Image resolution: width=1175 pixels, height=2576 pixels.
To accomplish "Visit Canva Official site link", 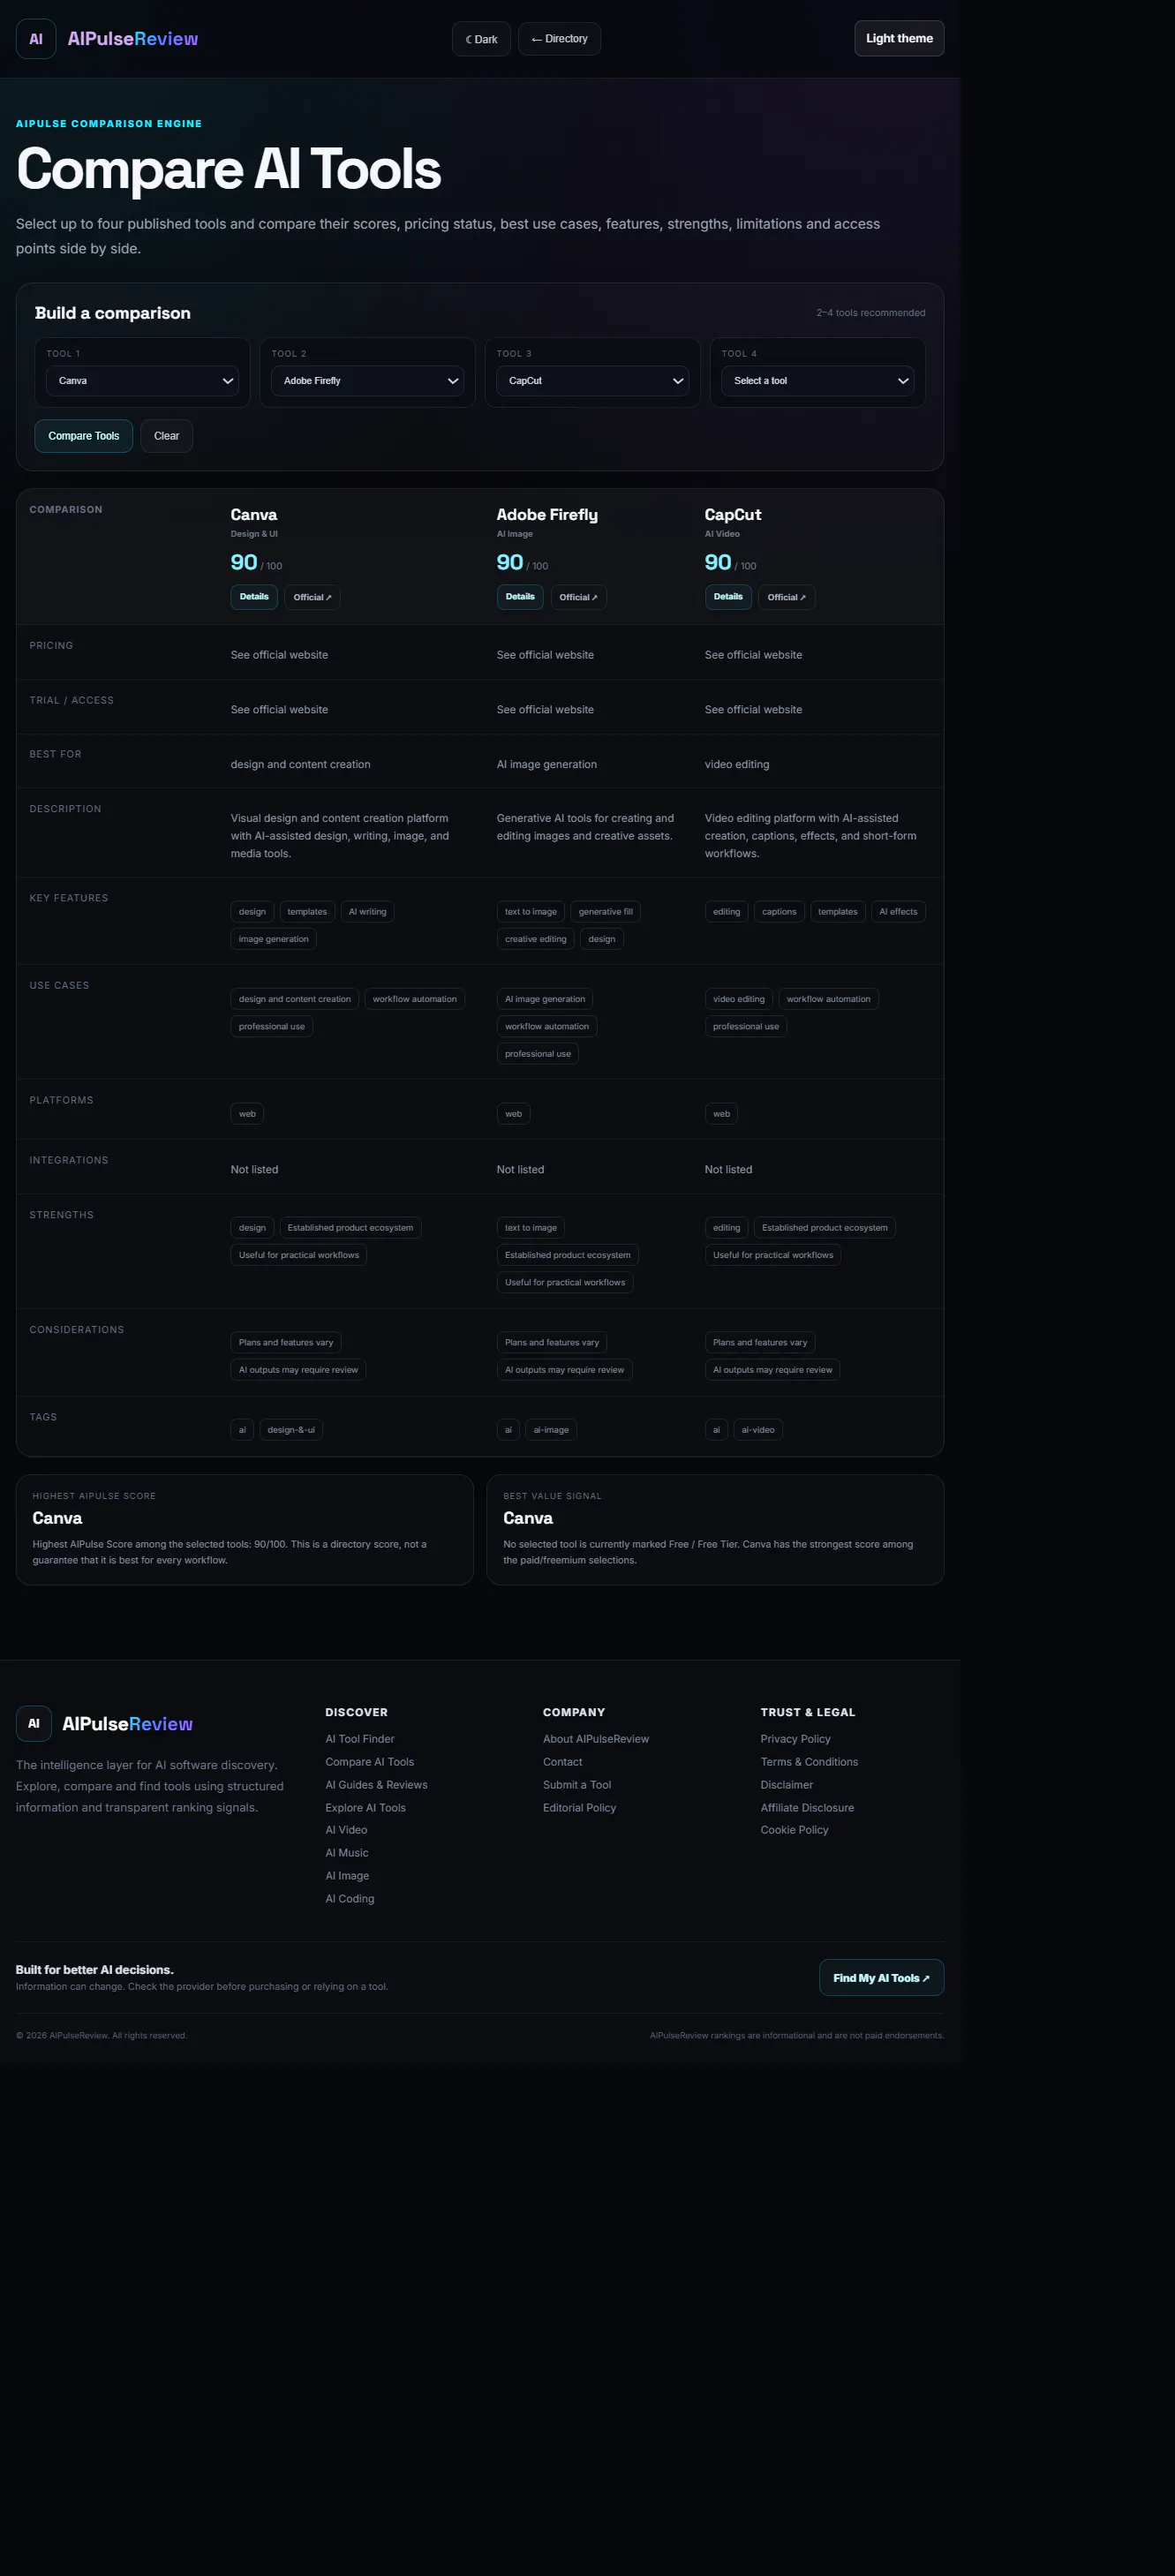I will pos(312,597).
